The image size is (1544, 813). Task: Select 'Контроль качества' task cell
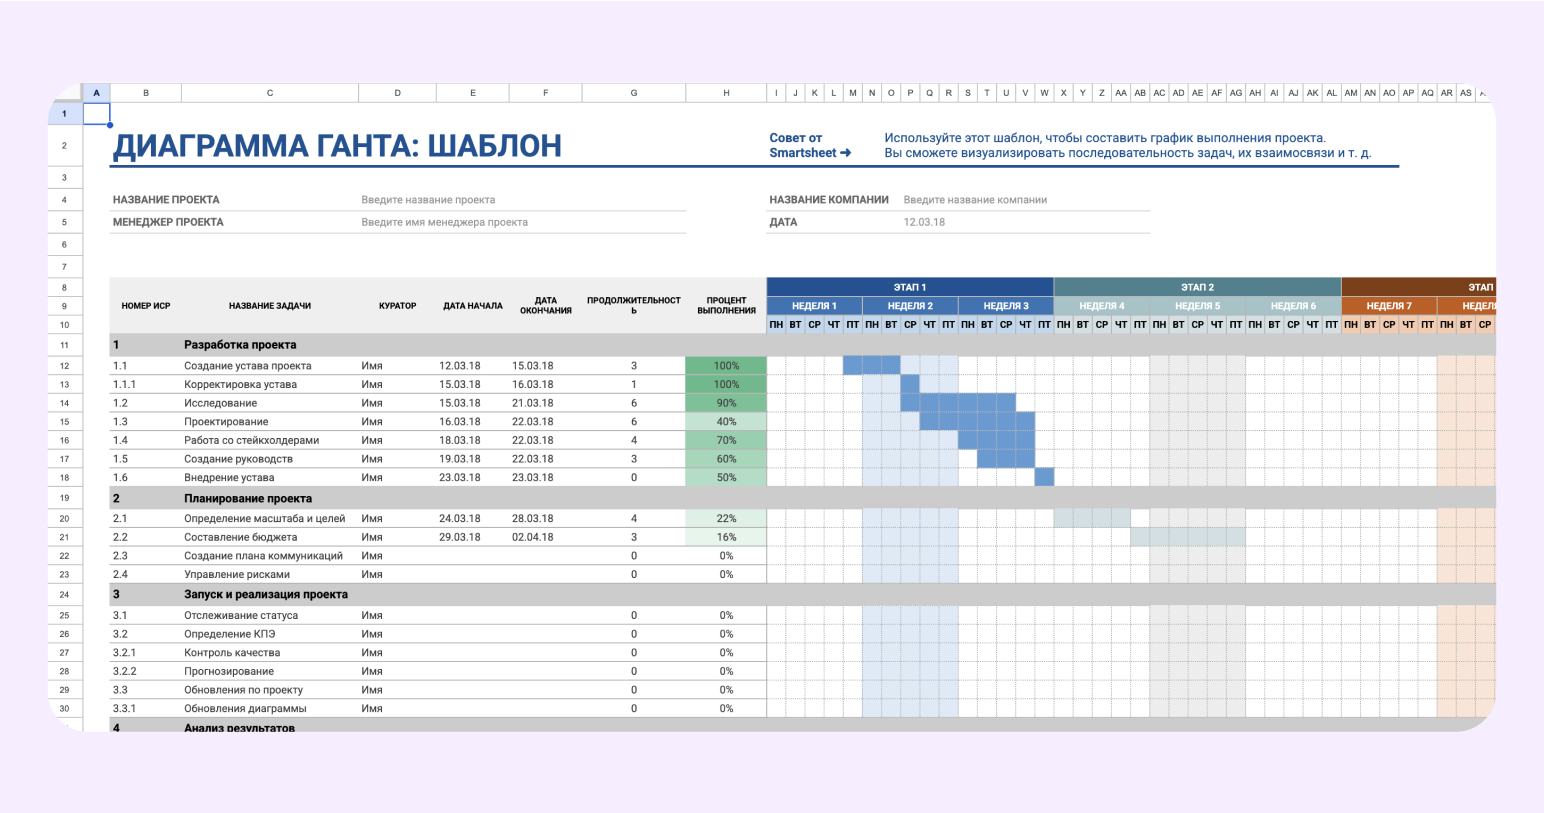[270, 653]
